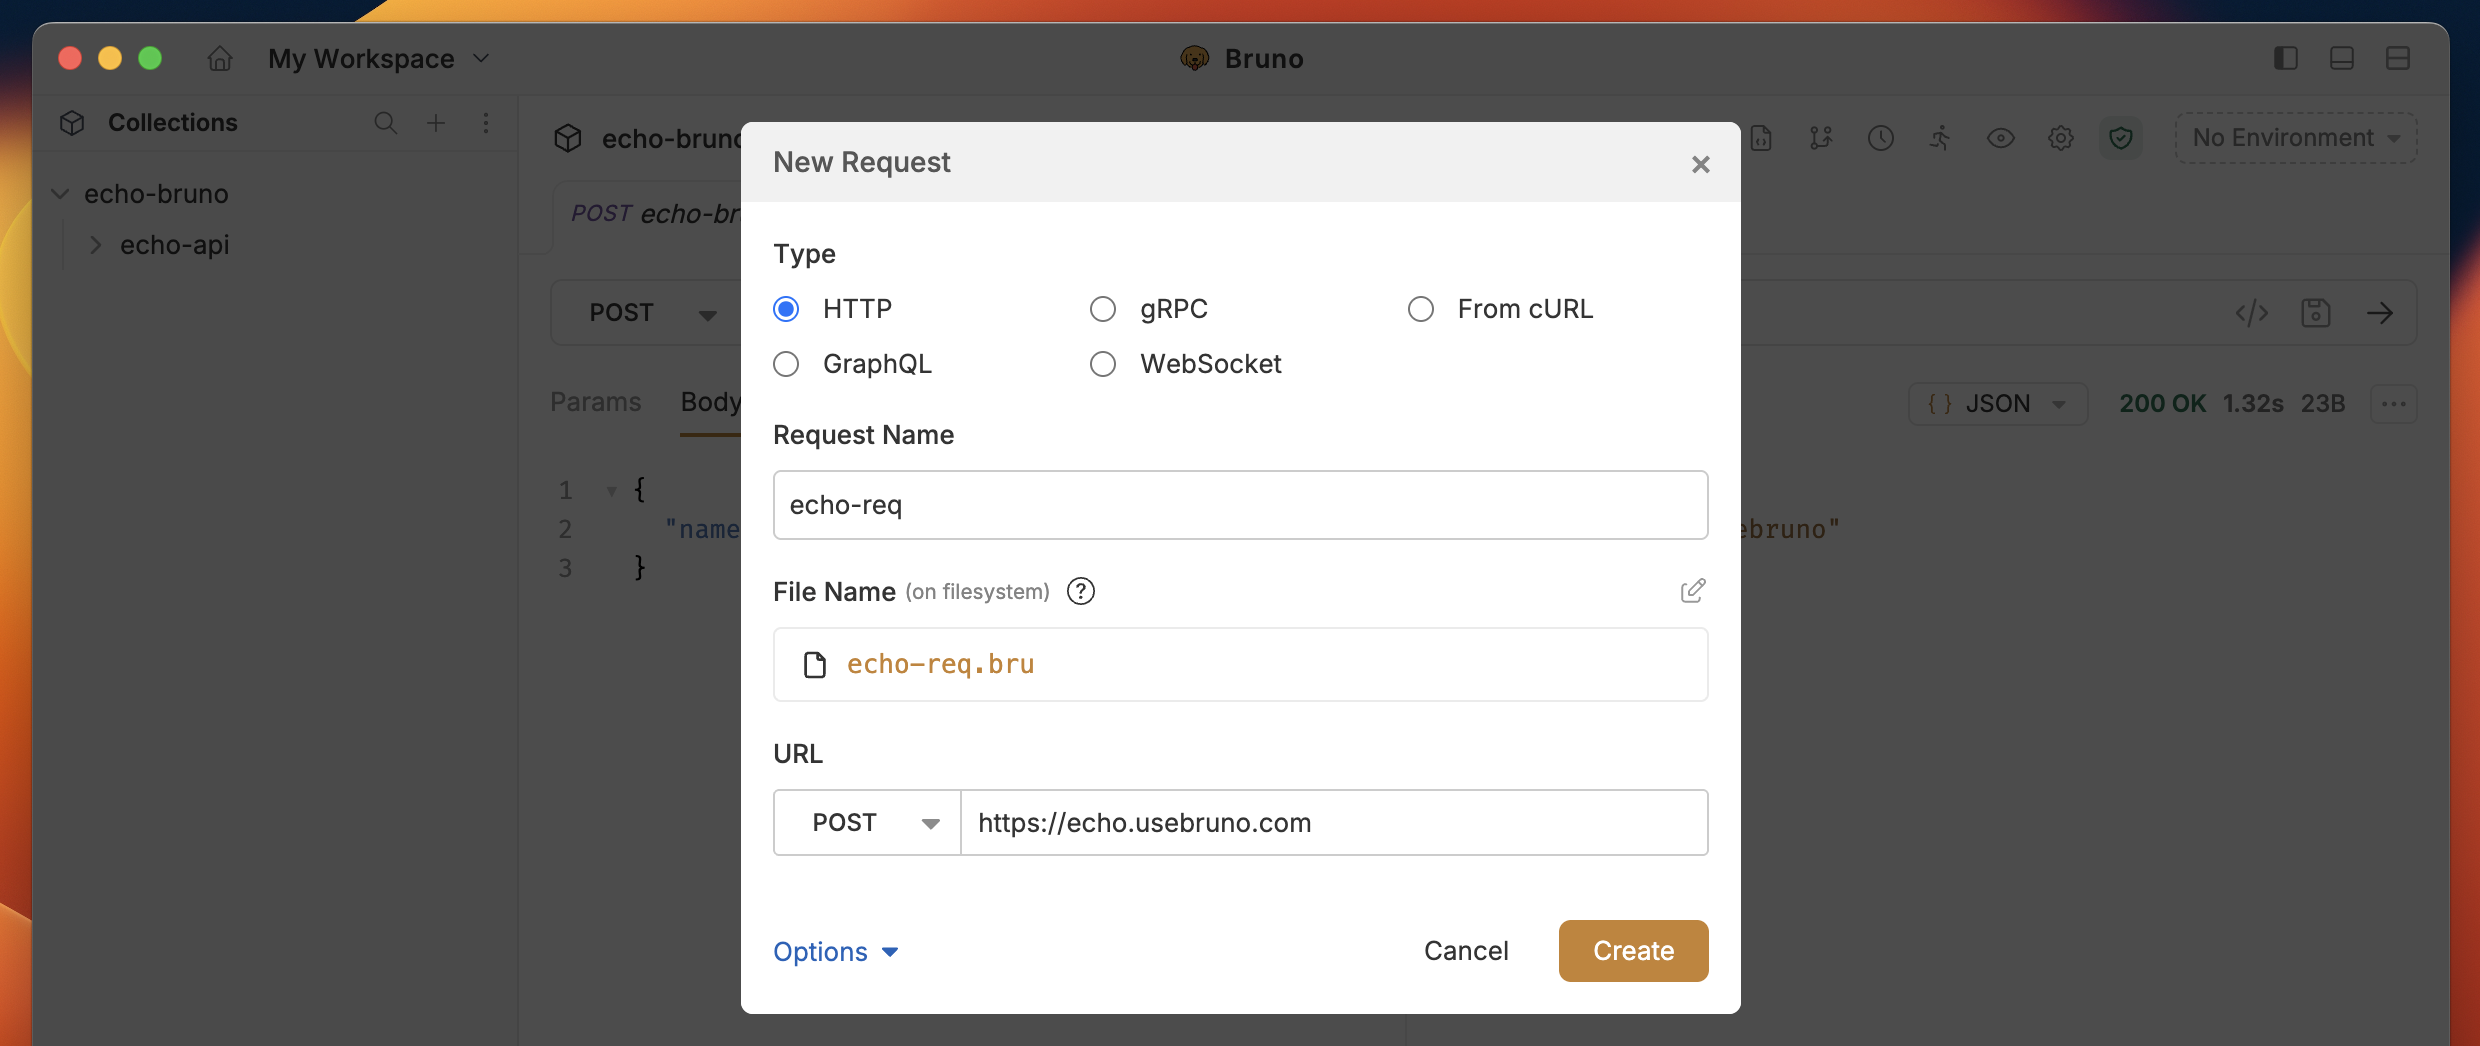Click the Cancel button

click(x=1466, y=951)
